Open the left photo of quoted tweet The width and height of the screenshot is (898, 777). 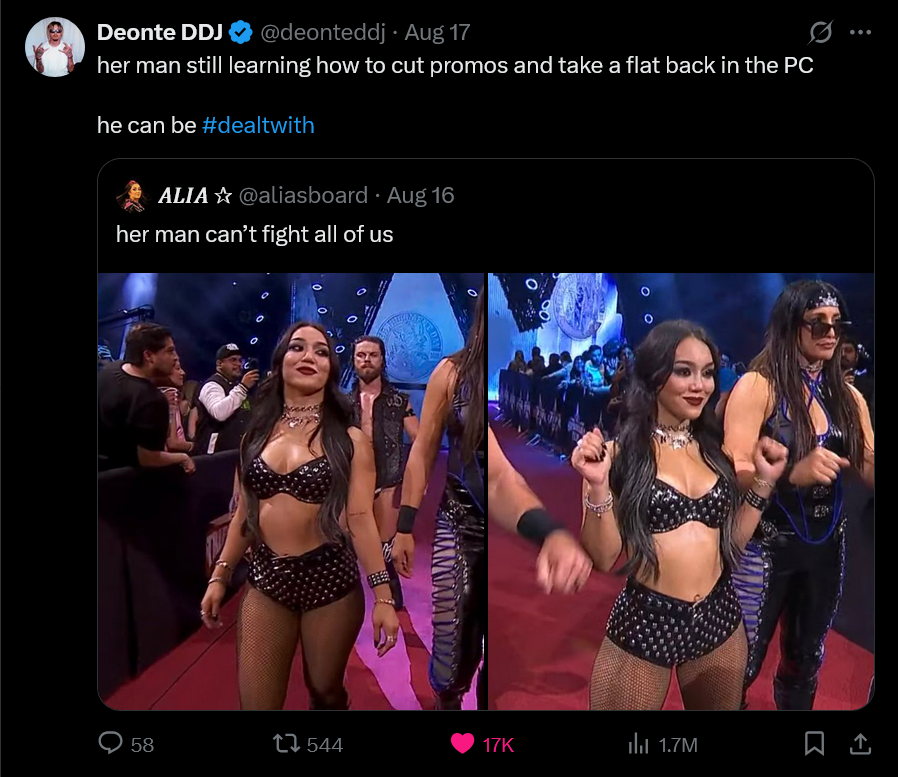point(291,491)
